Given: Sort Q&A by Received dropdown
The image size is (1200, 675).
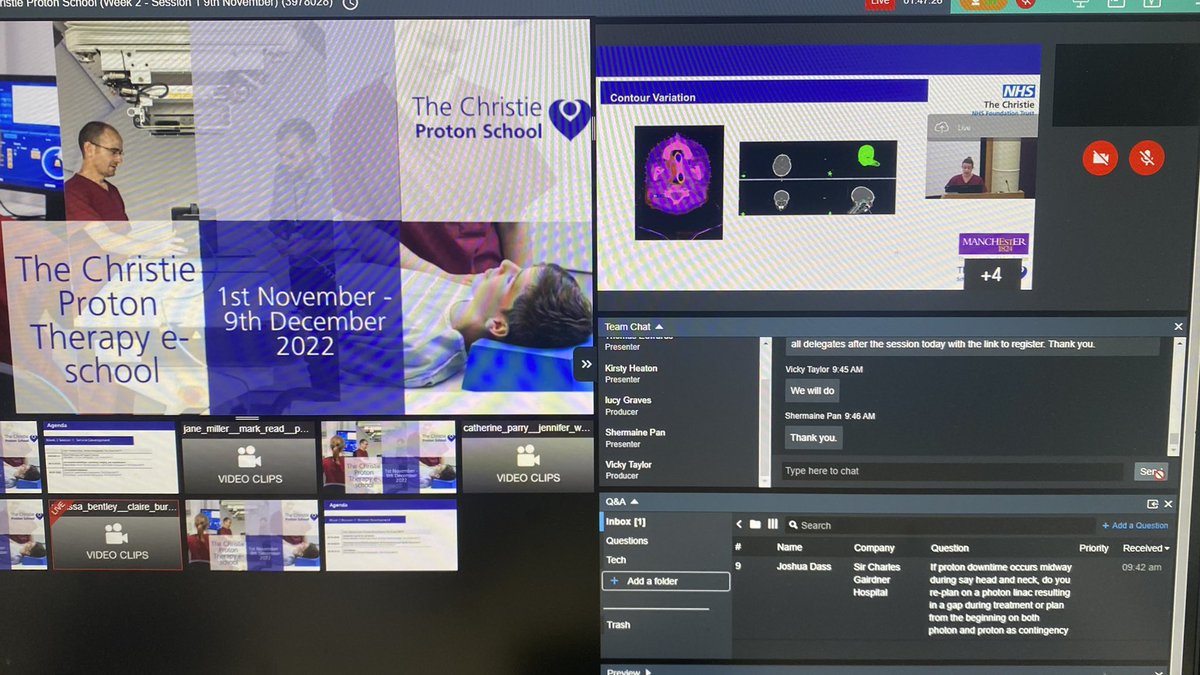Looking at the screenshot, I should (1146, 548).
